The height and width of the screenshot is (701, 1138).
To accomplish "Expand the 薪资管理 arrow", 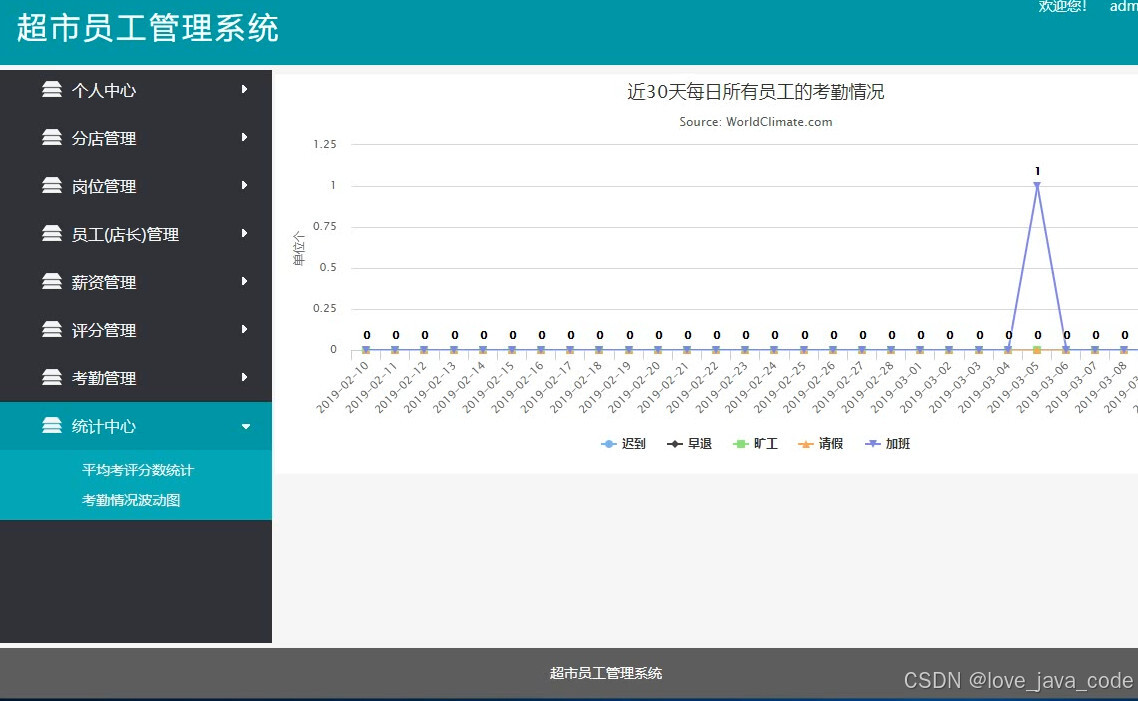I will tap(245, 281).
